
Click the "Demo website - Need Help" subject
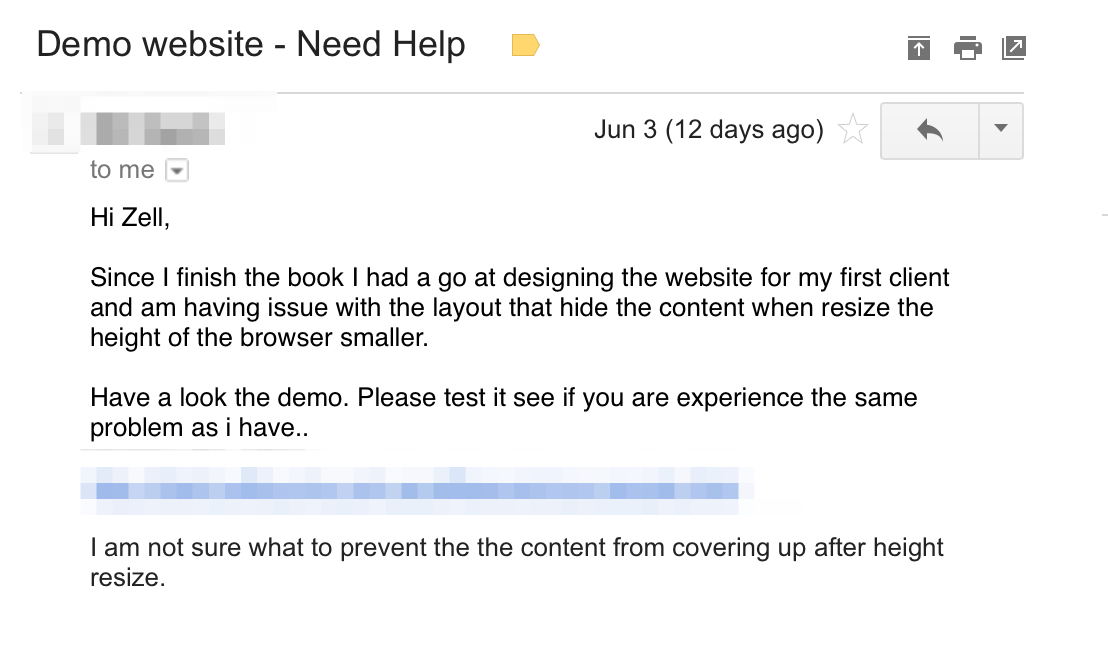(x=251, y=45)
